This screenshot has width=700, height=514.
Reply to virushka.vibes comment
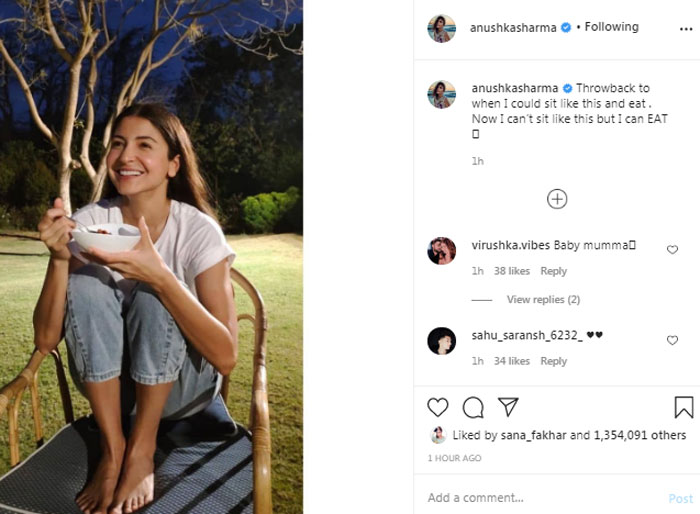click(553, 271)
